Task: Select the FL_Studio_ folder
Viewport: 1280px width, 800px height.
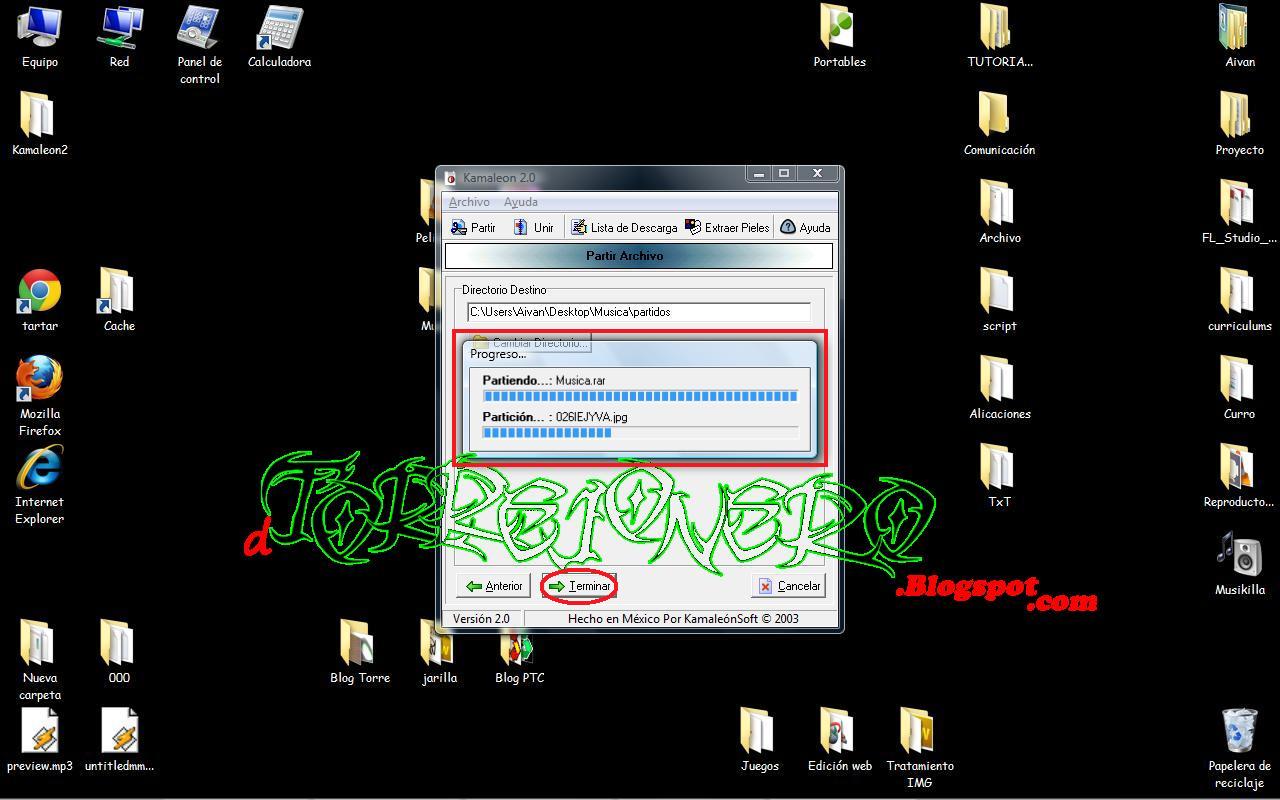Action: pyautogui.click(x=1239, y=212)
